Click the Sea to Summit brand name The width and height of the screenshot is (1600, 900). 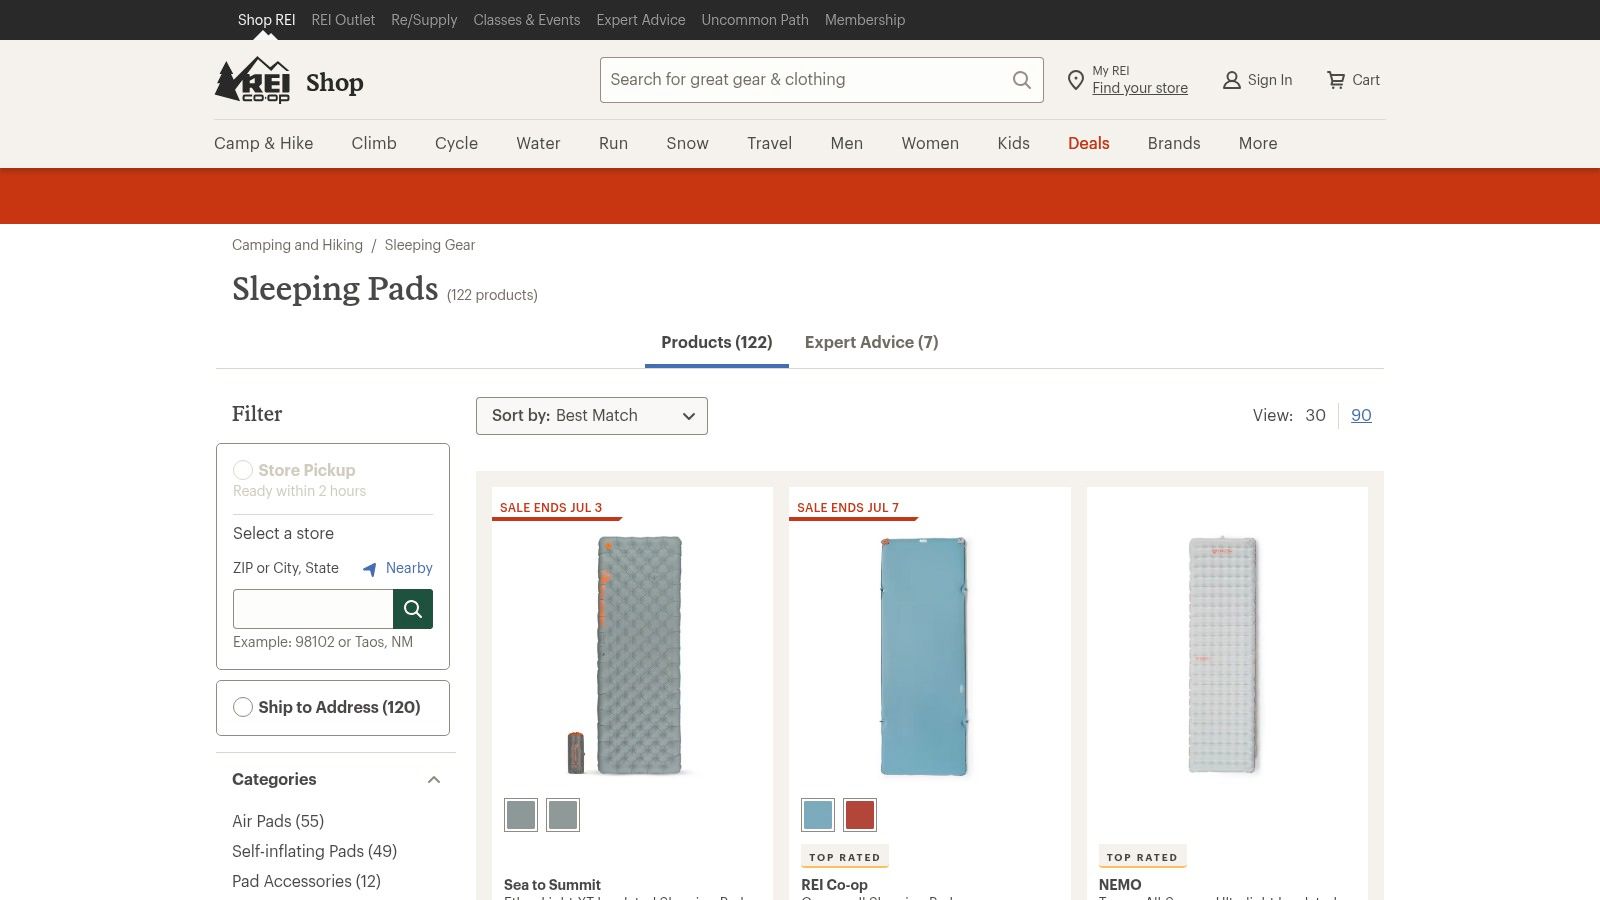coord(552,885)
